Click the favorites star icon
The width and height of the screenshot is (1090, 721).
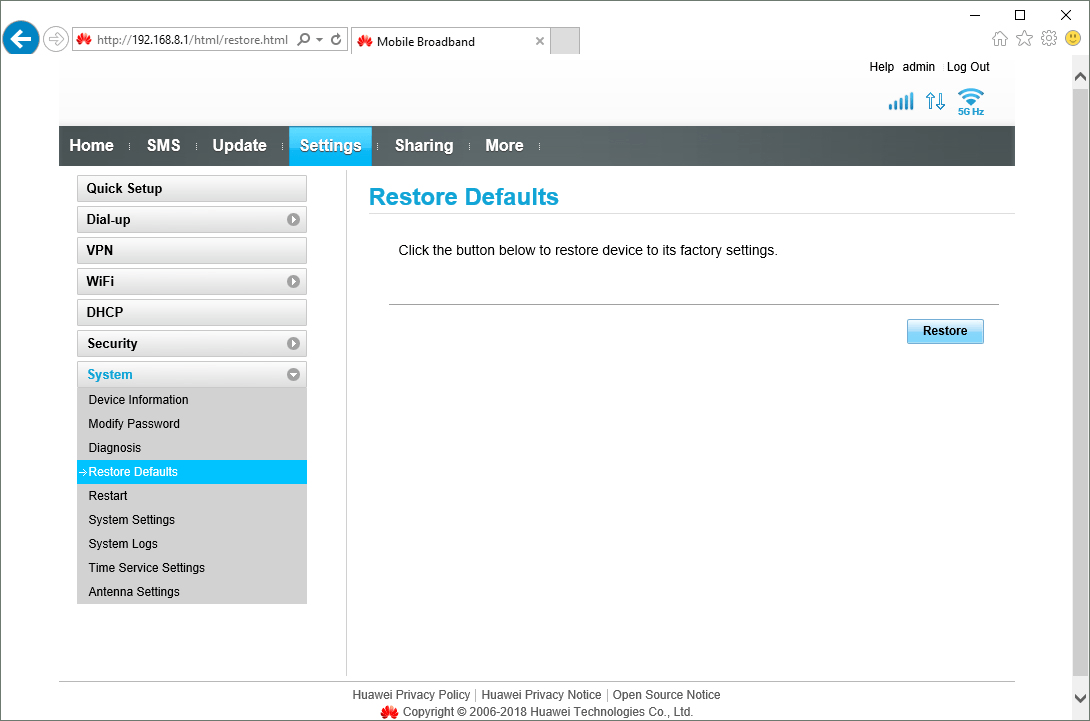(x=1024, y=36)
